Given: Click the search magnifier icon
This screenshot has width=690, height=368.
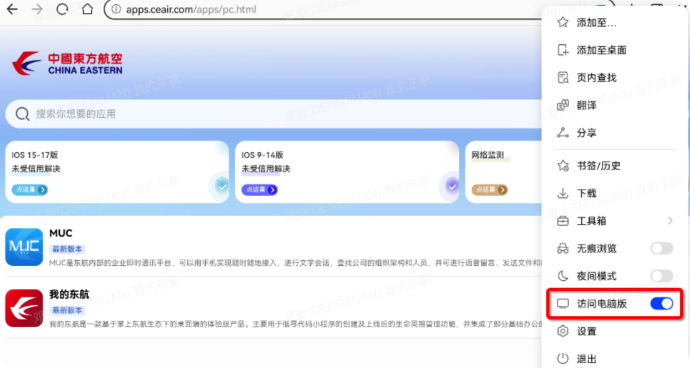Looking at the screenshot, I should tap(22, 114).
